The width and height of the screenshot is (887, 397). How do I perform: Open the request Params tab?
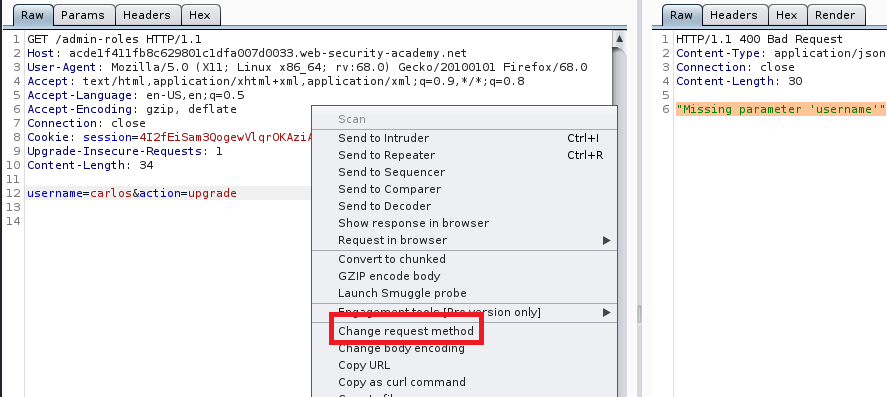[84, 15]
